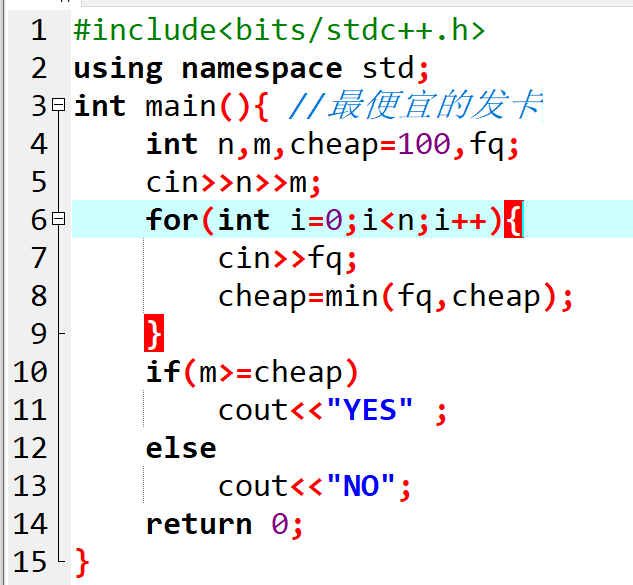Click 'cin' on line 5

(x=172, y=182)
